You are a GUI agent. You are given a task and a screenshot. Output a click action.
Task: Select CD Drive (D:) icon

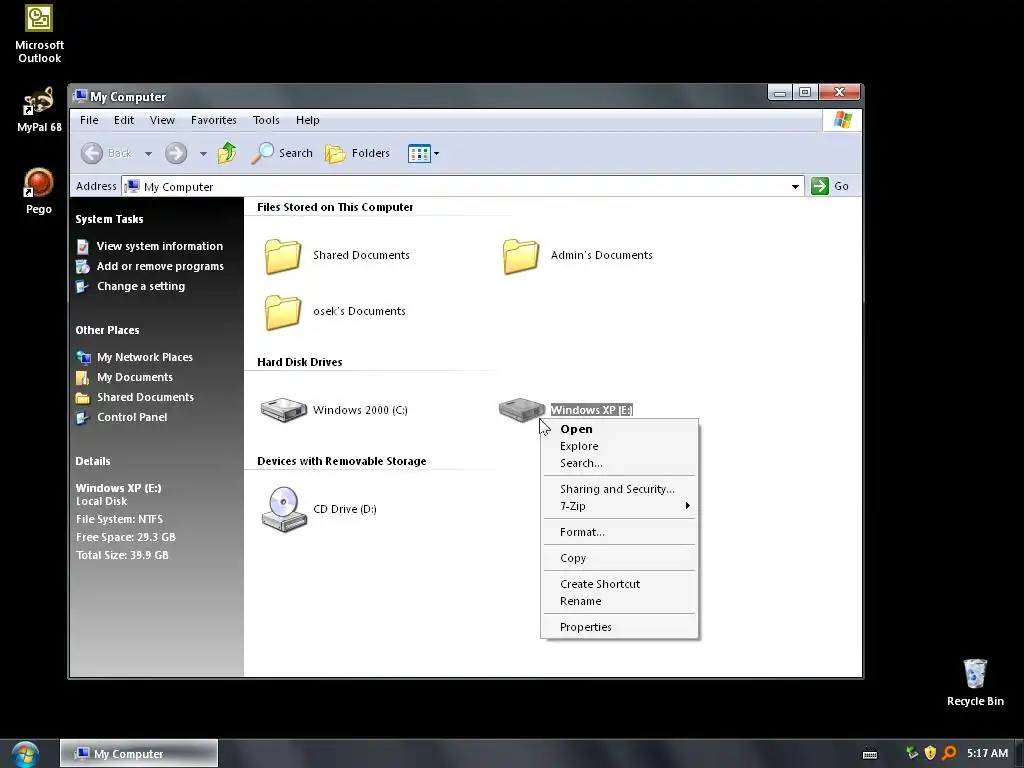(x=284, y=509)
